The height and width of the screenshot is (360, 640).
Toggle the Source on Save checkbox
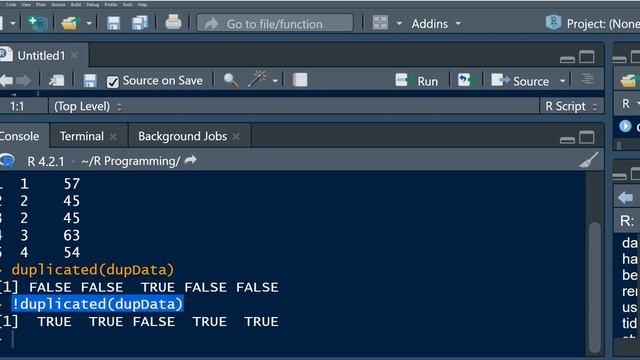113,82
